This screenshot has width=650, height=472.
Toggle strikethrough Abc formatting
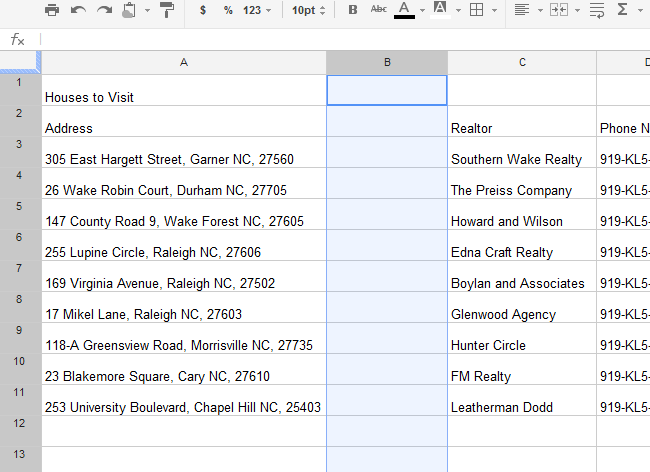point(378,9)
